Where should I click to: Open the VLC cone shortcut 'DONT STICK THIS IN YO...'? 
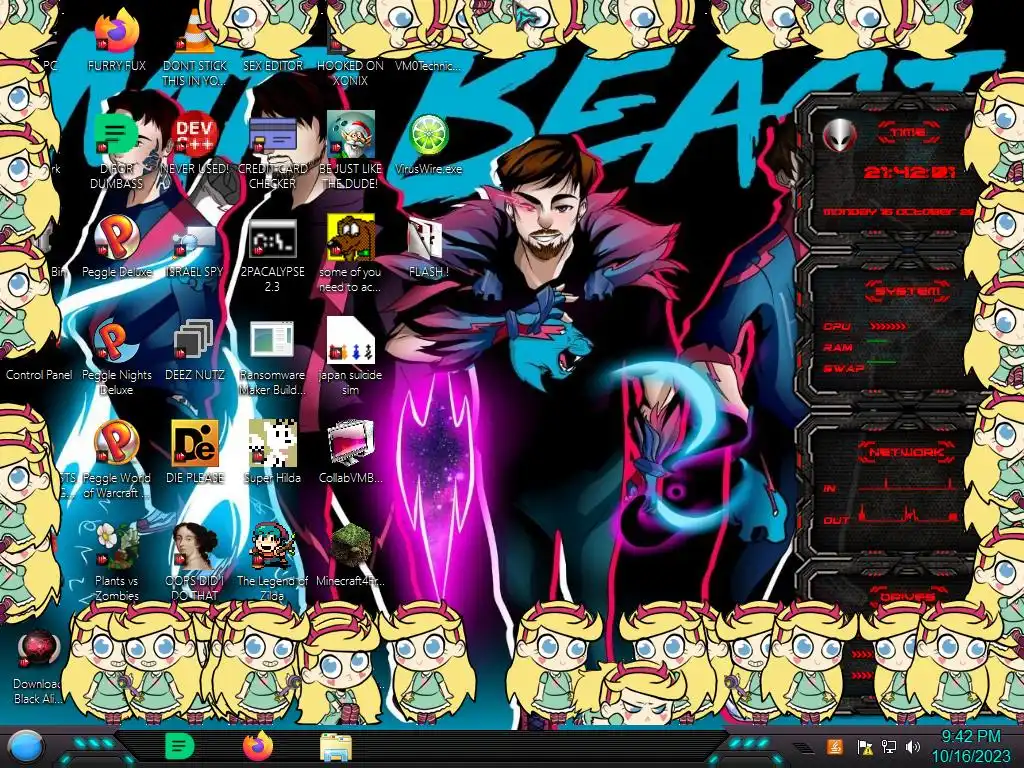pyautogui.click(x=195, y=31)
